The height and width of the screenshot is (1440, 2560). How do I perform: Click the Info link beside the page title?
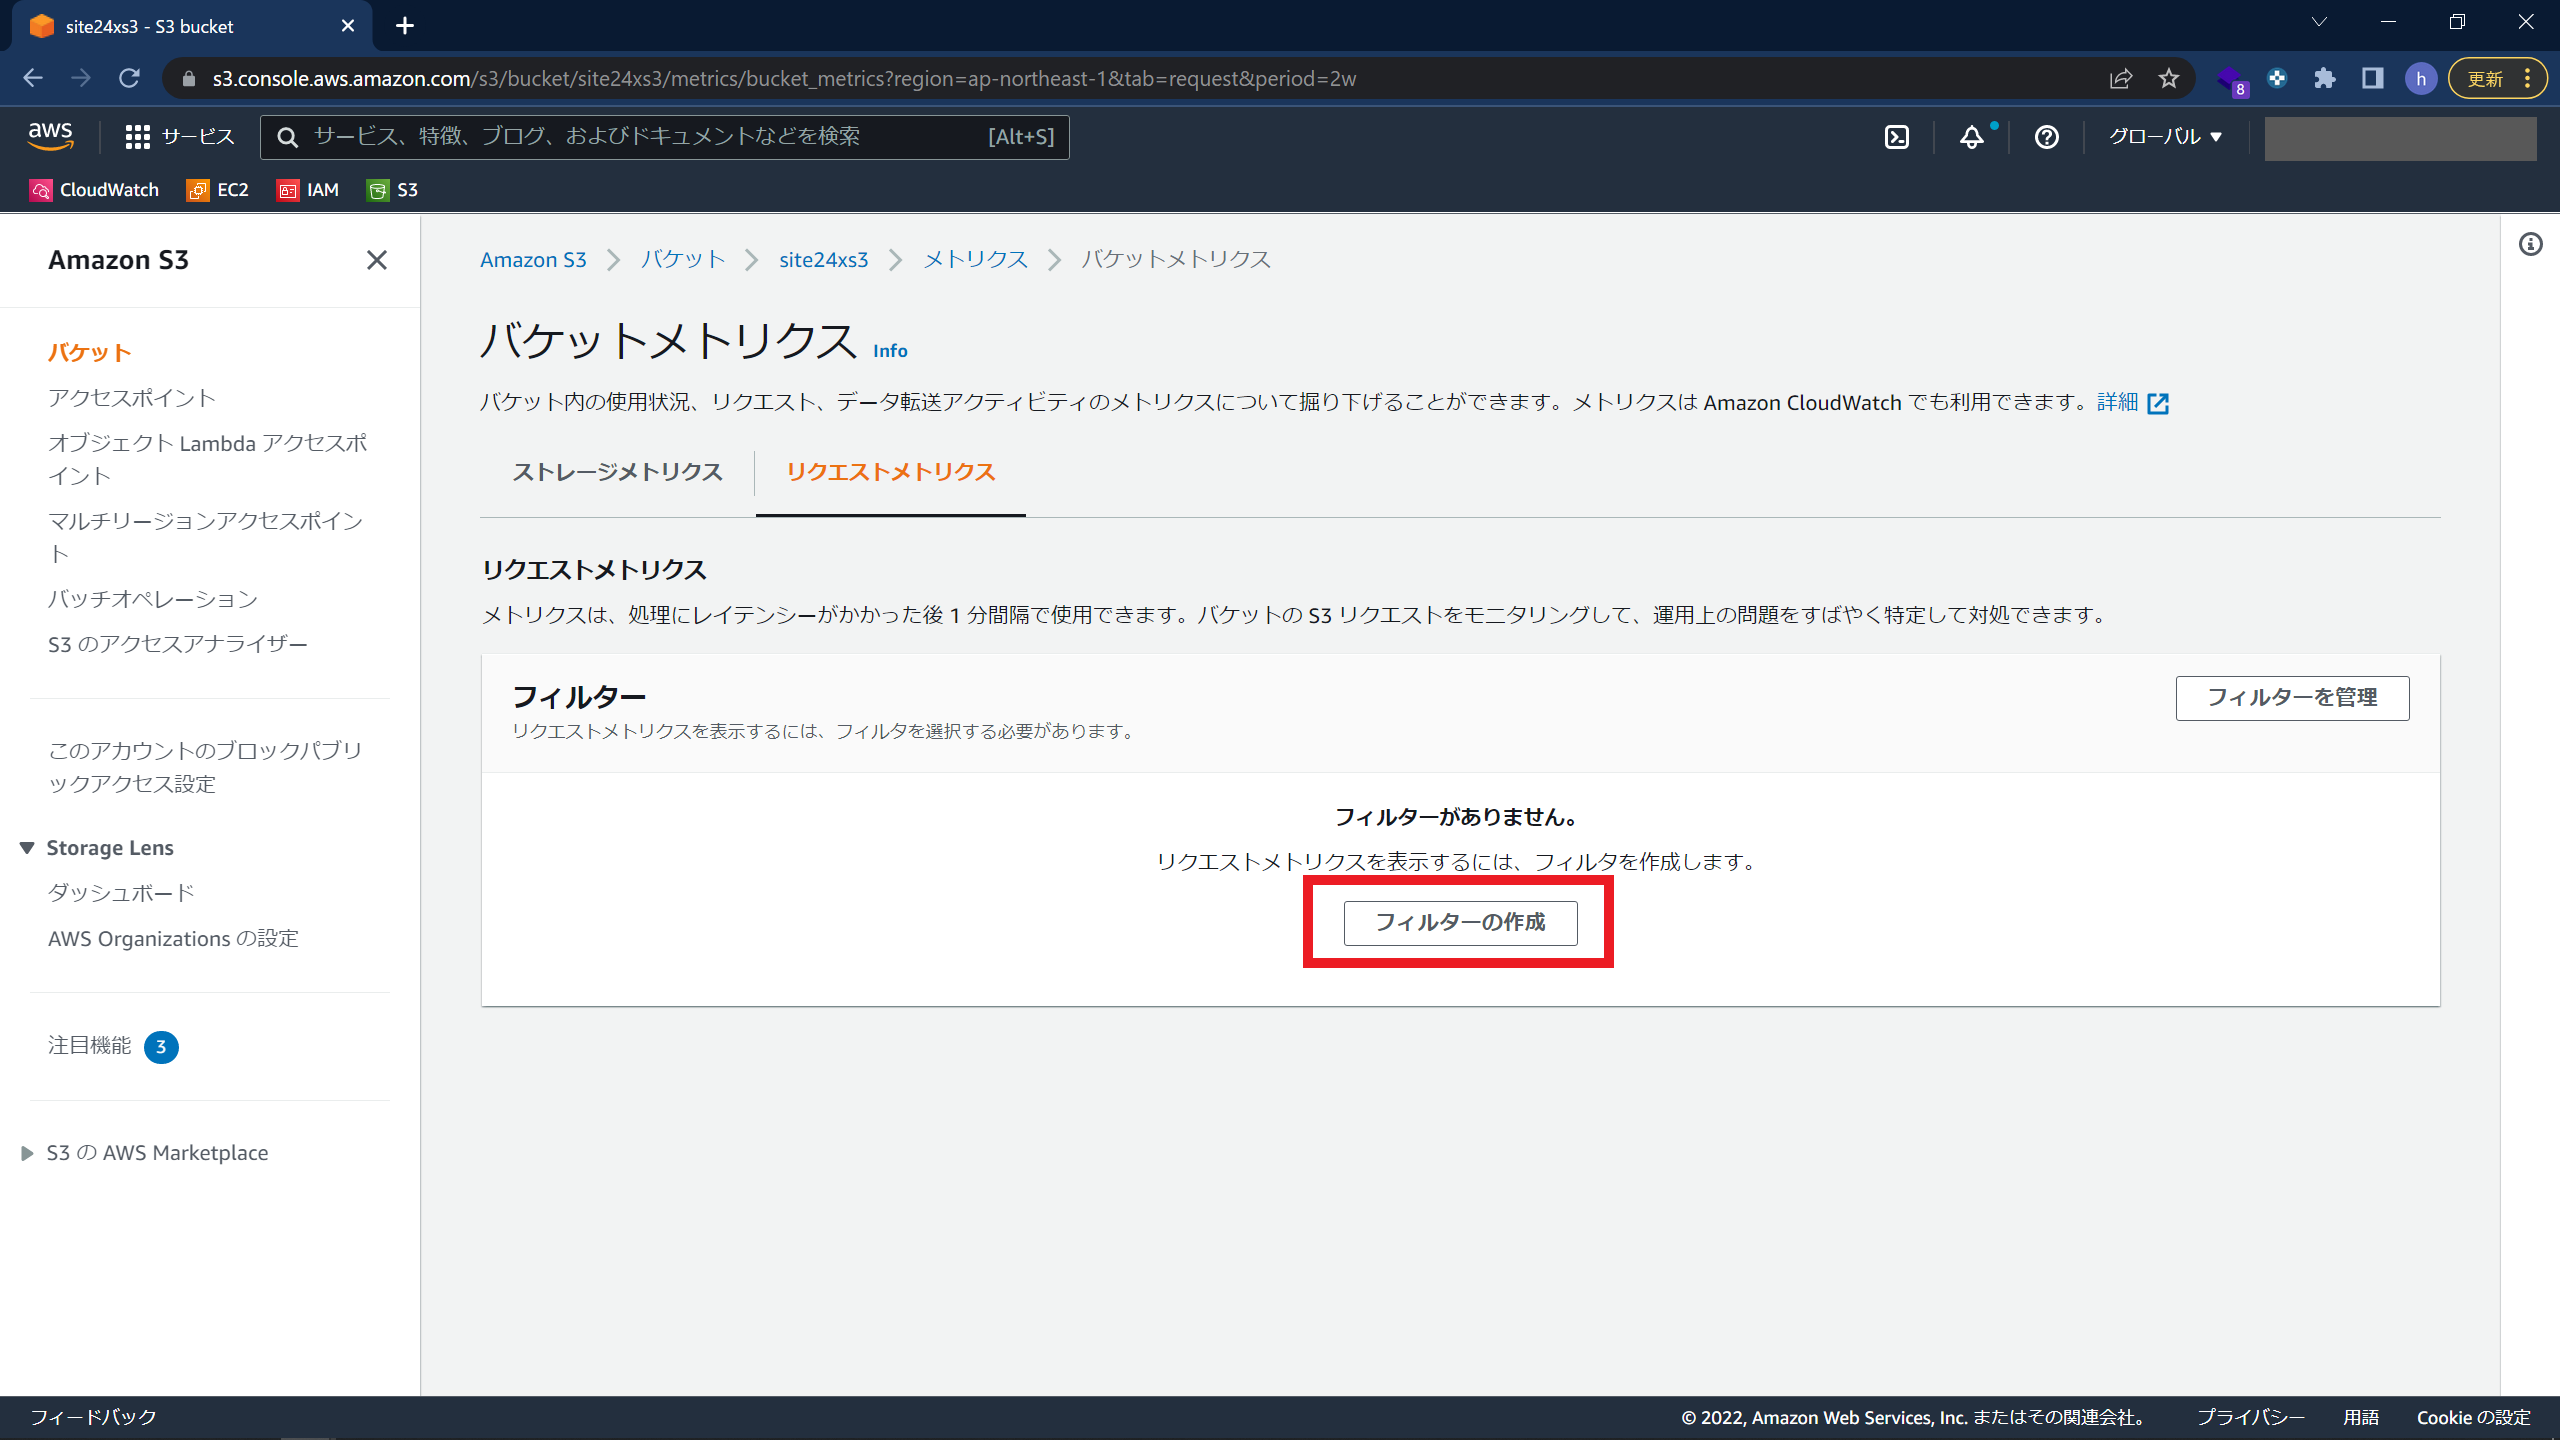(890, 351)
